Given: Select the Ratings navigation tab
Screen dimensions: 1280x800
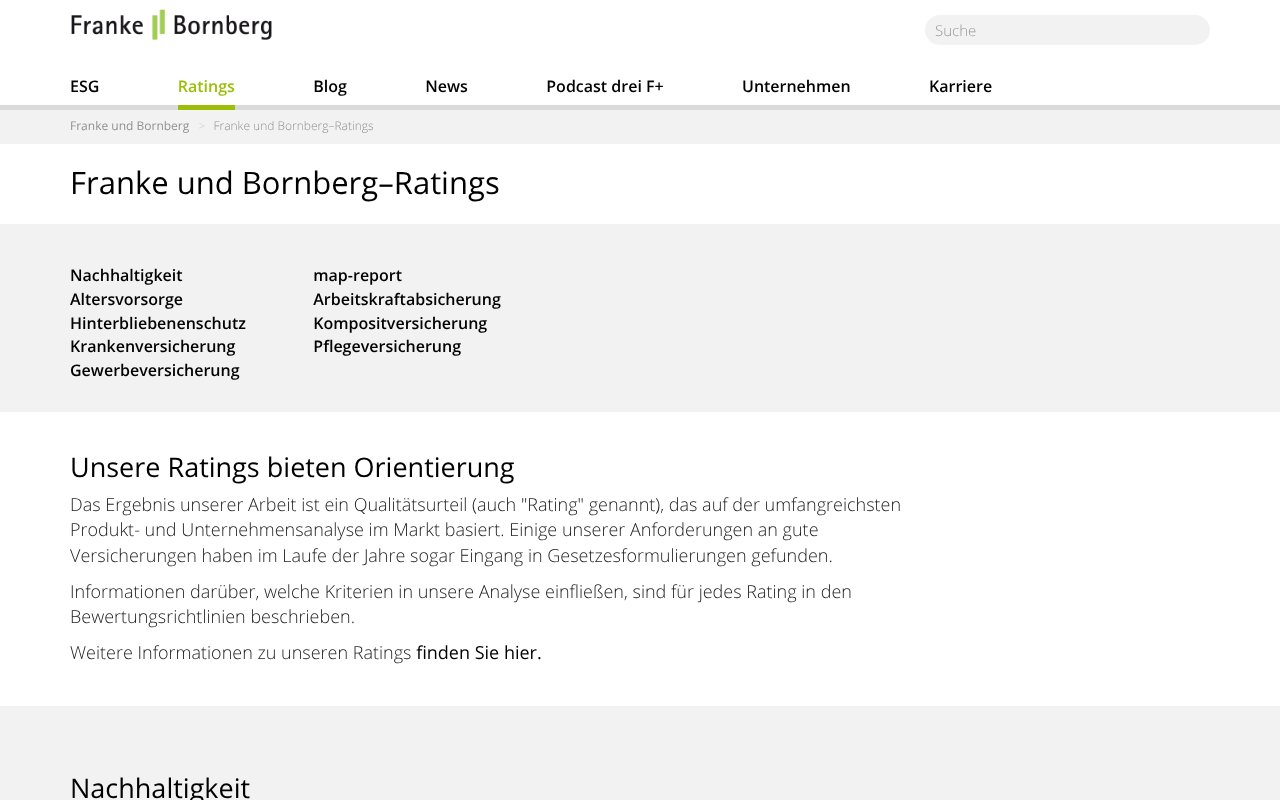Looking at the screenshot, I should (206, 86).
